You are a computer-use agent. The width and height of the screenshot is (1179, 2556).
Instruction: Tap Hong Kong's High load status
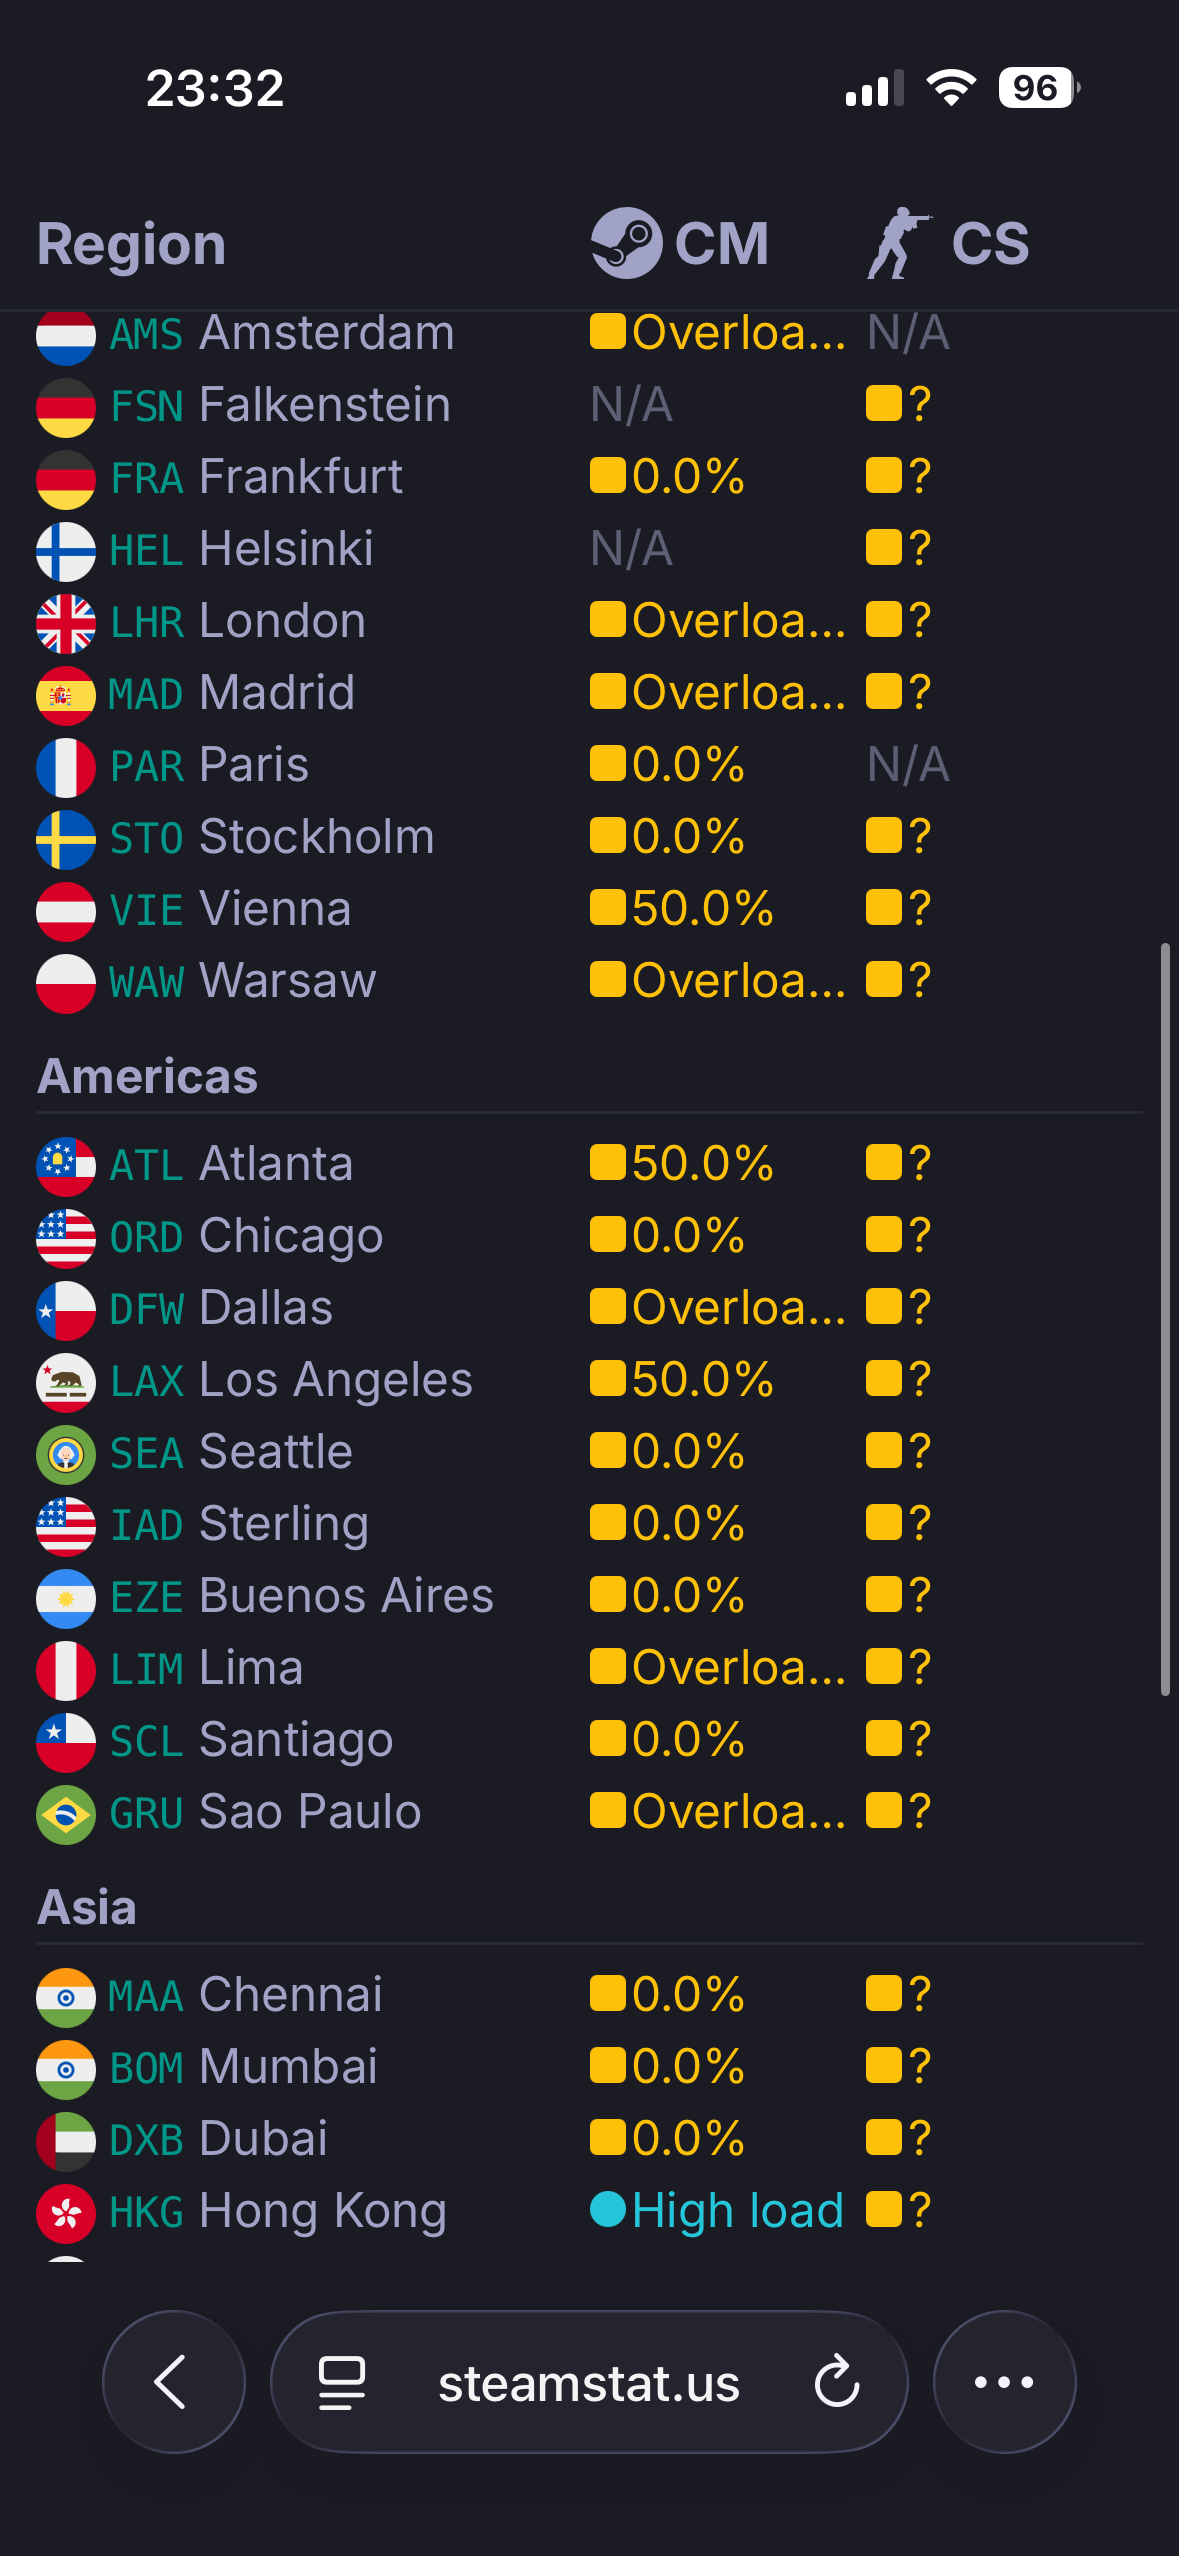[737, 2210]
